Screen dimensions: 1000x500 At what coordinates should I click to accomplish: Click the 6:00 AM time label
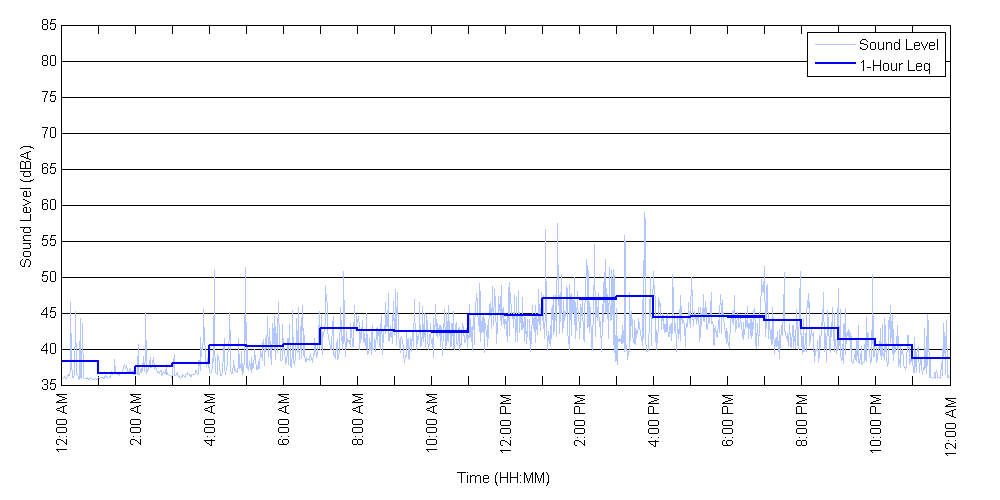284,424
